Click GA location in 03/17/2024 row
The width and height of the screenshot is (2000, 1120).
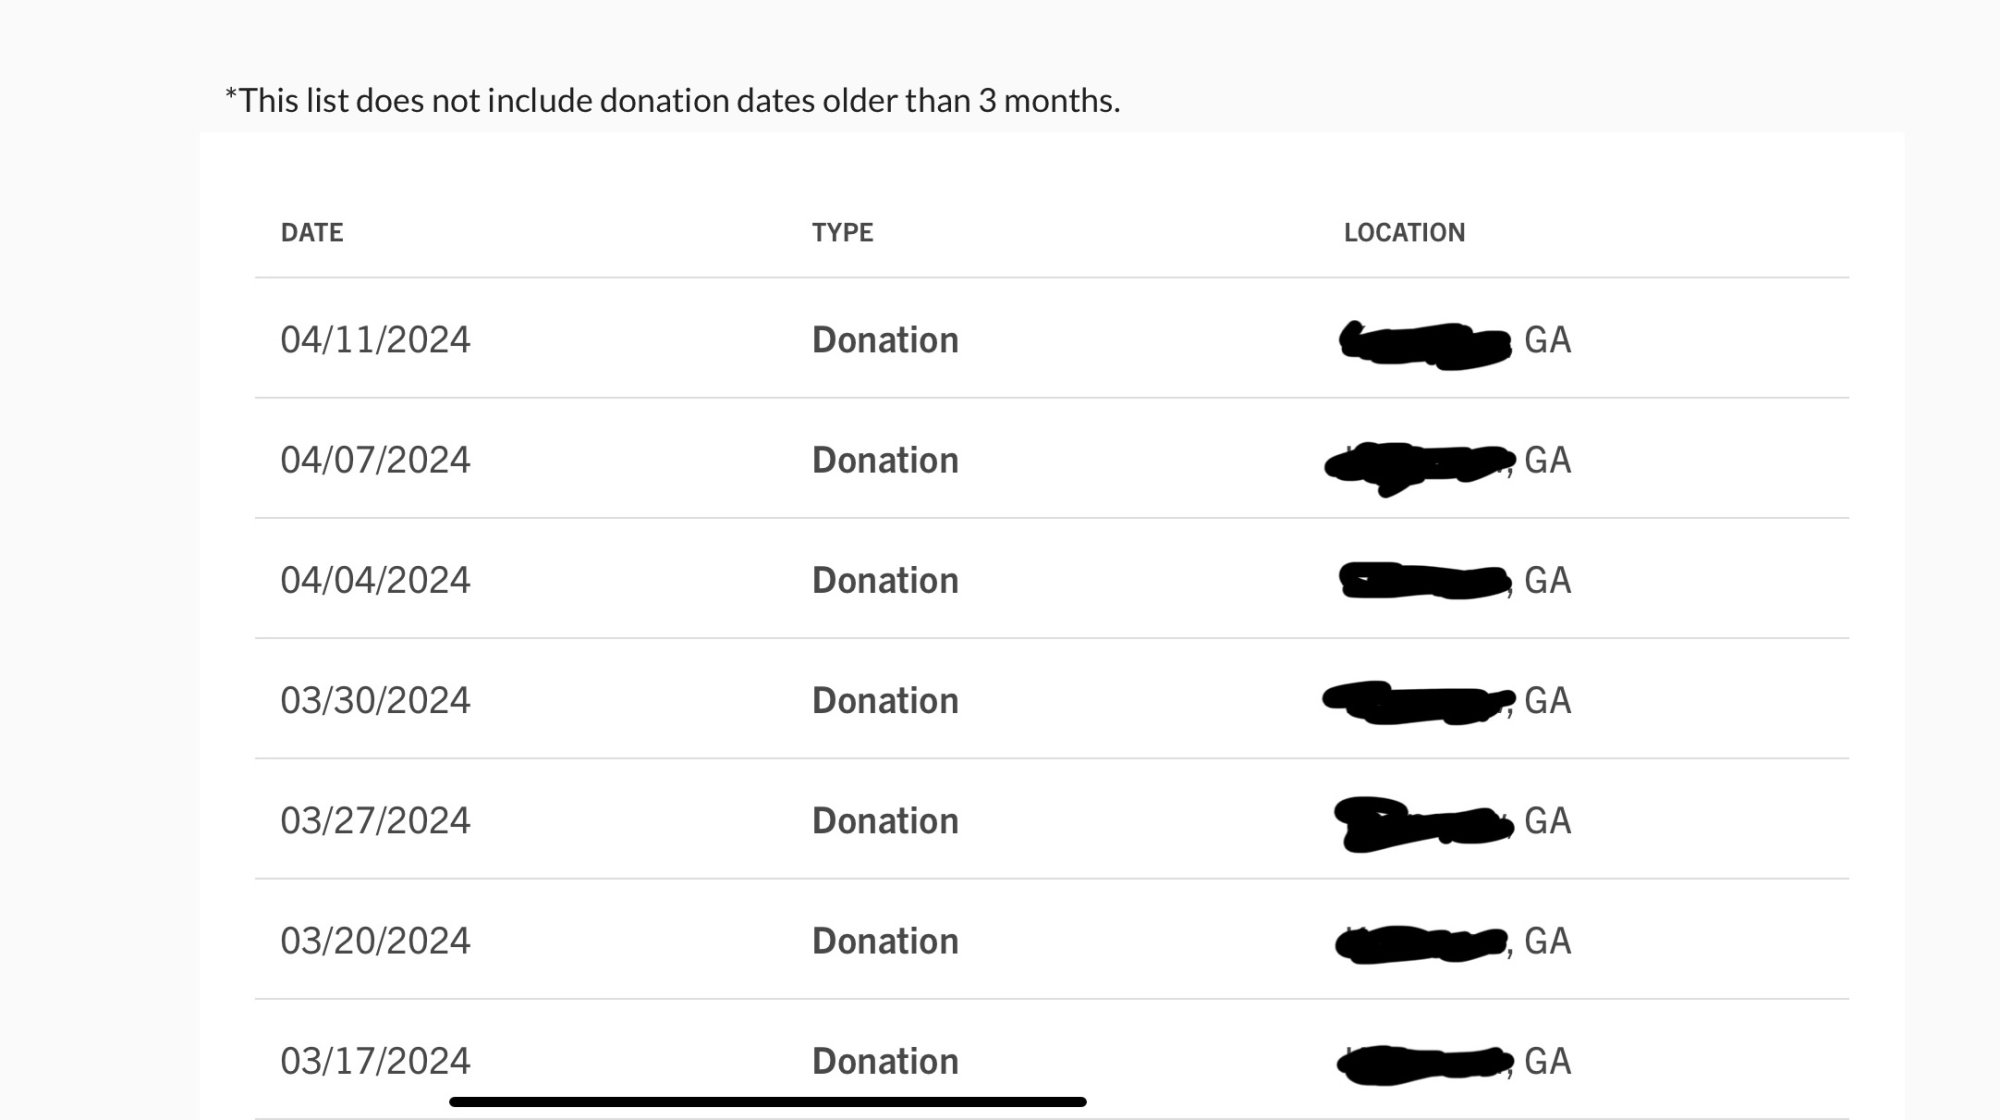click(1547, 1061)
